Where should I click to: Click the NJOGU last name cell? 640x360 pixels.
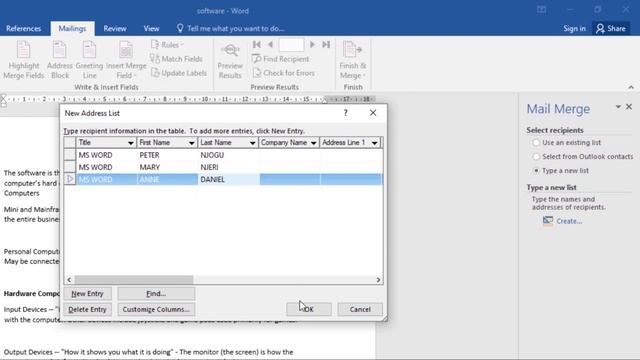pos(228,155)
